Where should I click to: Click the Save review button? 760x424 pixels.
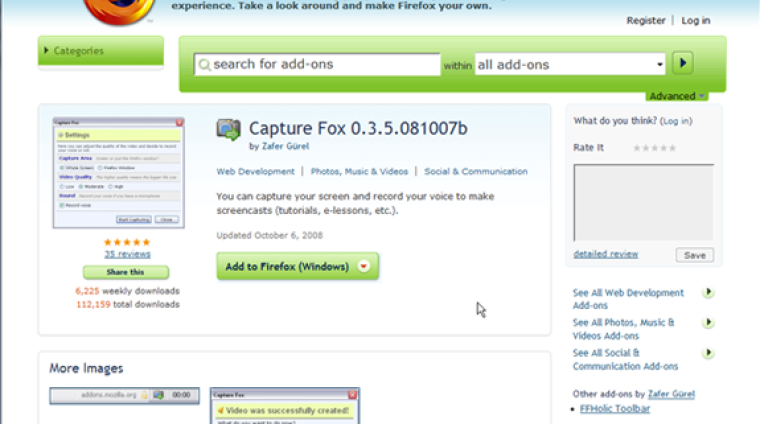click(x=694, y=255)
